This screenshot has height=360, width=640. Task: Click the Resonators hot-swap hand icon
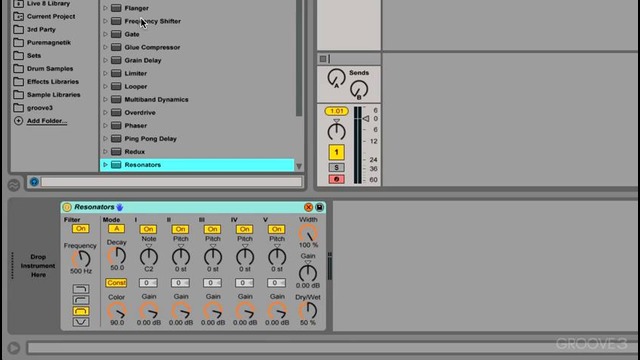pos(120,207)
